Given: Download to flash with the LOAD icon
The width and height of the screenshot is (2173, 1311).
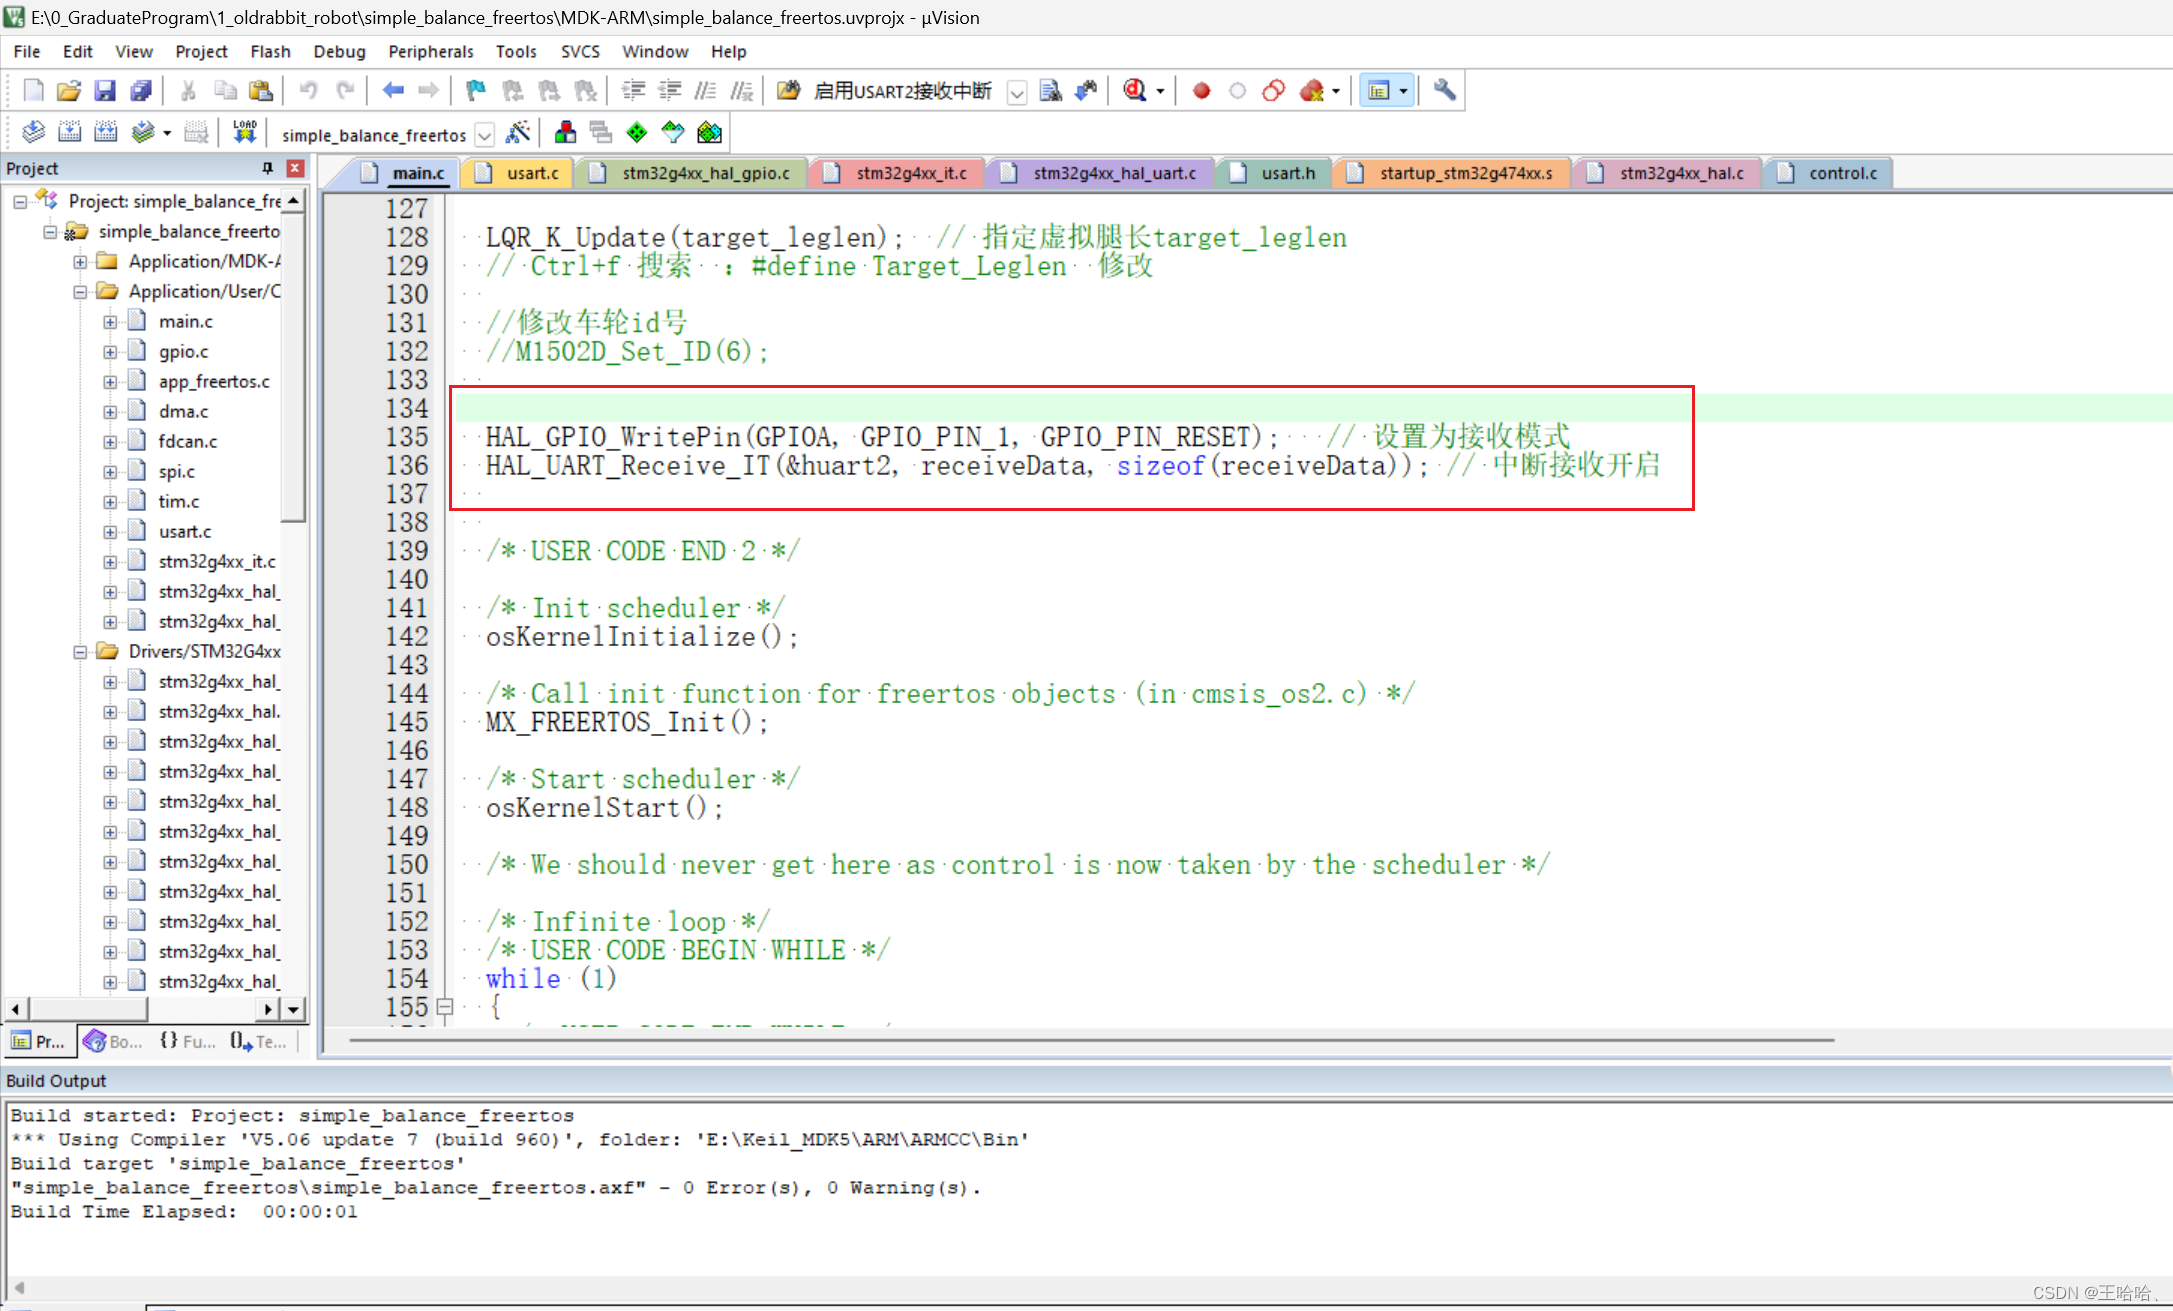Looking at the screenshot, I should [x=244, y=133].
